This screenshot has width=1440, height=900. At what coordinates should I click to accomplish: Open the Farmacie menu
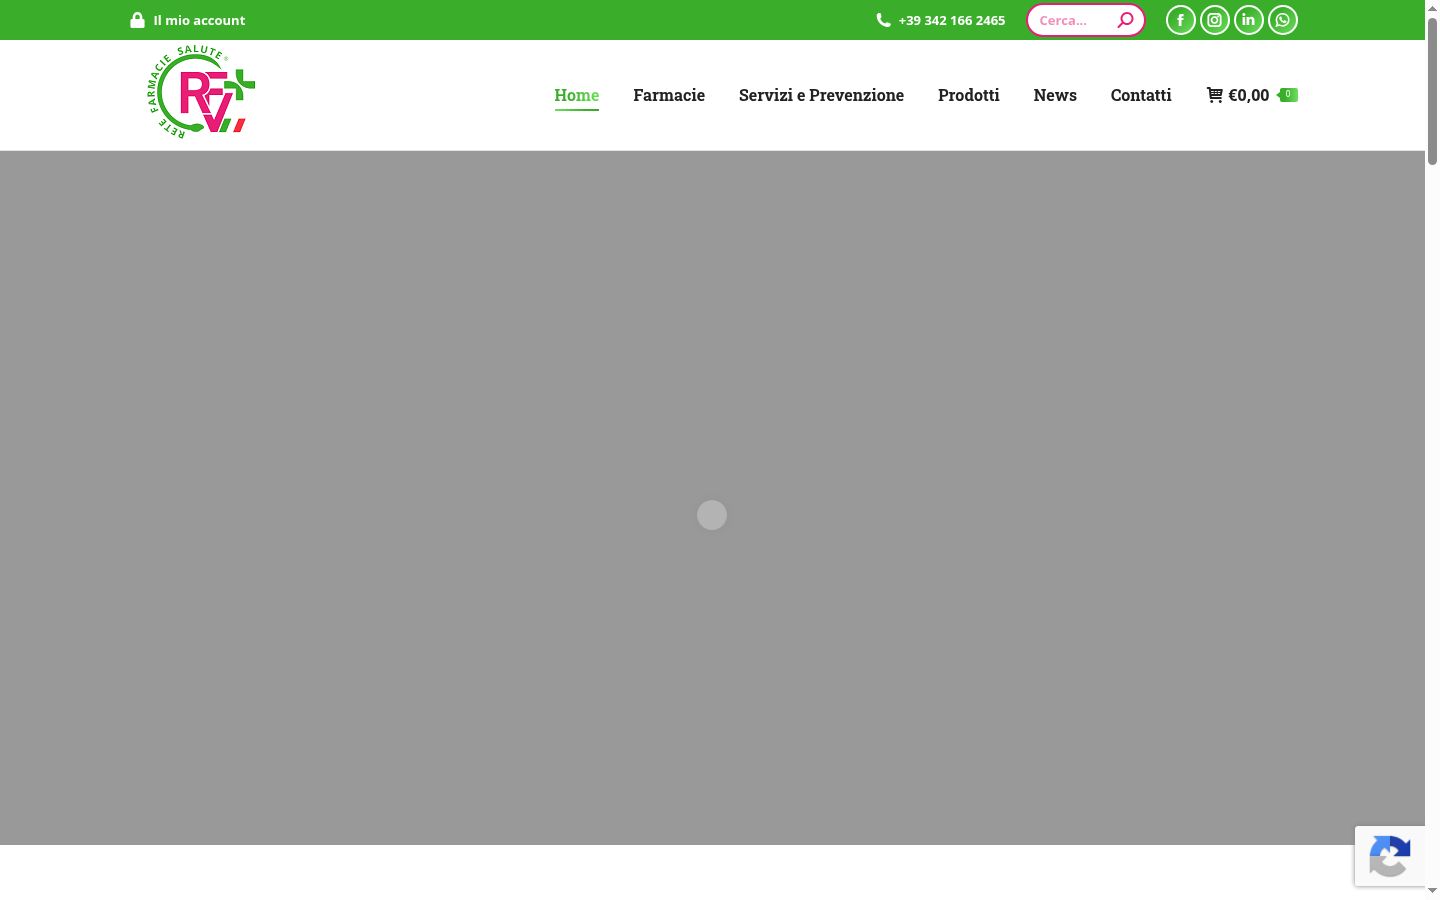[x=669, y=95]
